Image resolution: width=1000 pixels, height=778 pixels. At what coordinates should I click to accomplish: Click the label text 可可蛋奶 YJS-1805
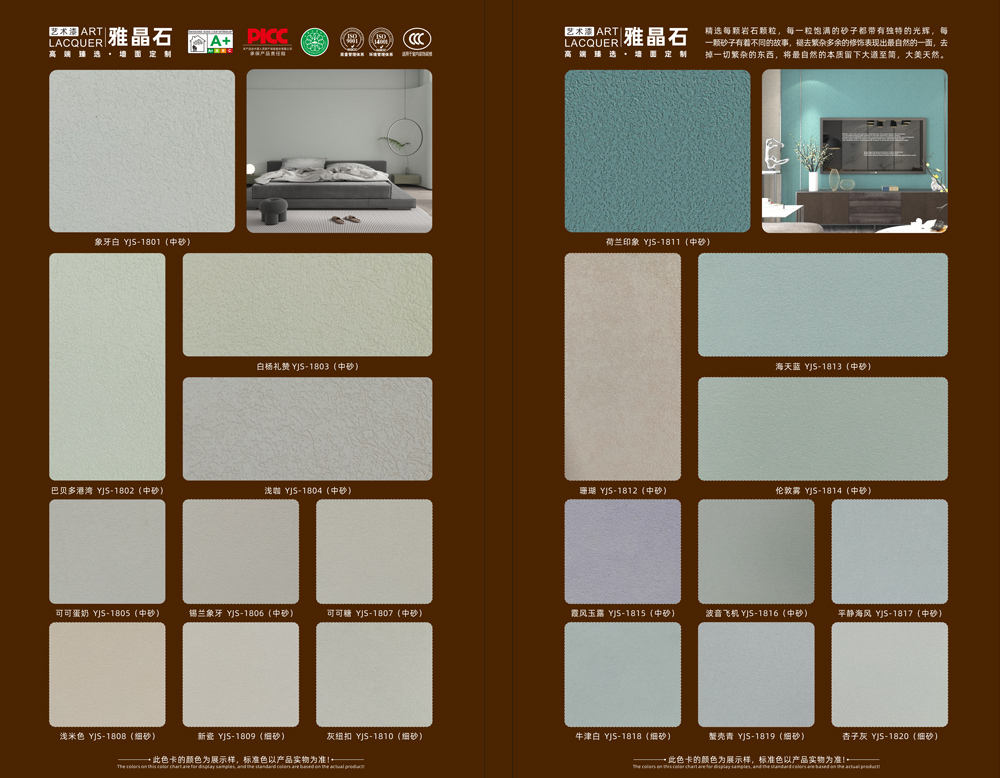point(92,613)
